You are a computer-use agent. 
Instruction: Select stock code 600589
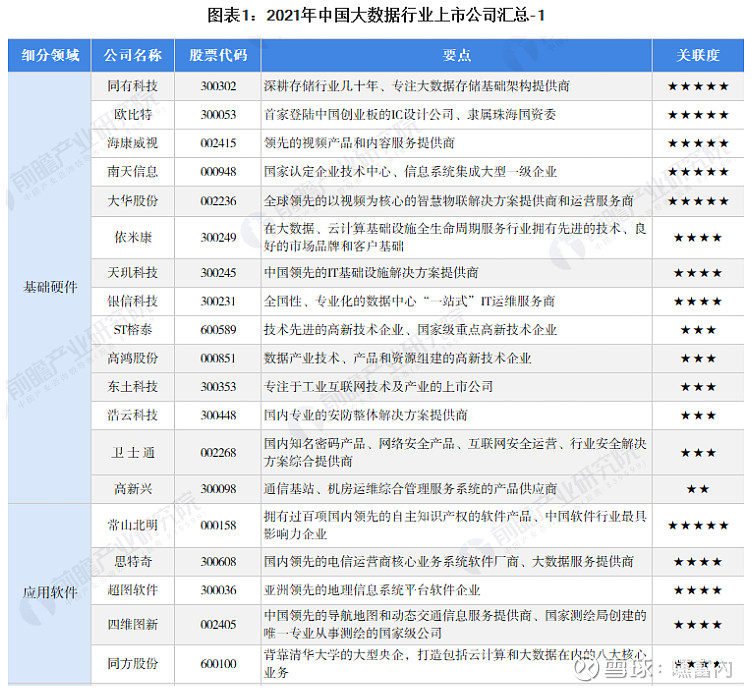click(218, 330)
